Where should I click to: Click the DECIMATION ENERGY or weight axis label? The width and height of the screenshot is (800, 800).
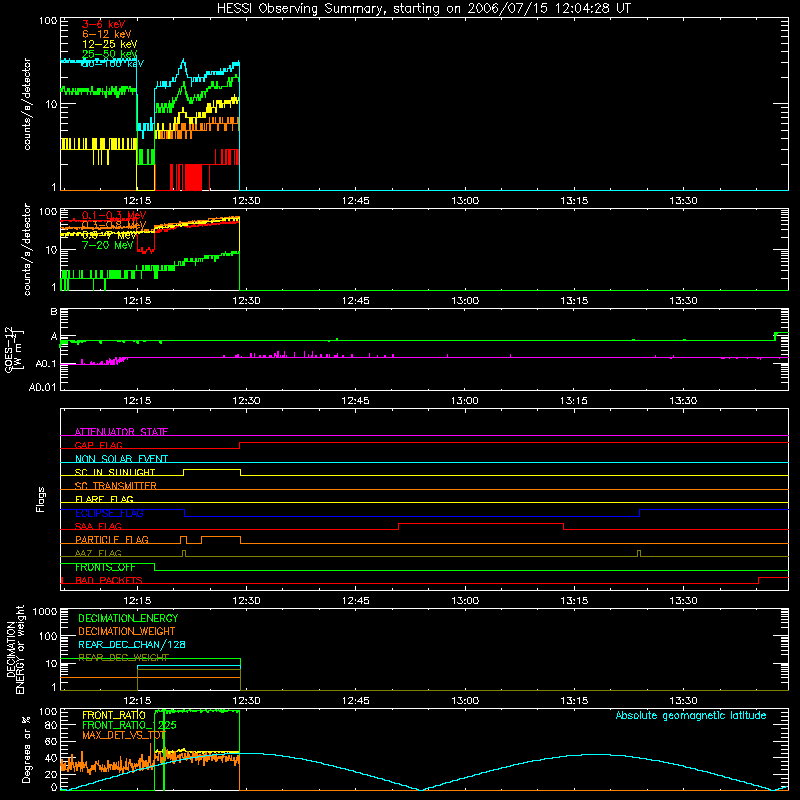click(15, 649)
